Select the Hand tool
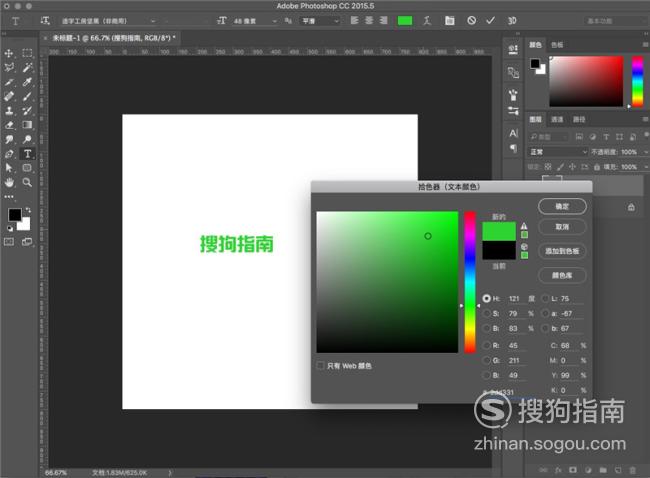This screenshot has width=650, height=478. [9, 182]
